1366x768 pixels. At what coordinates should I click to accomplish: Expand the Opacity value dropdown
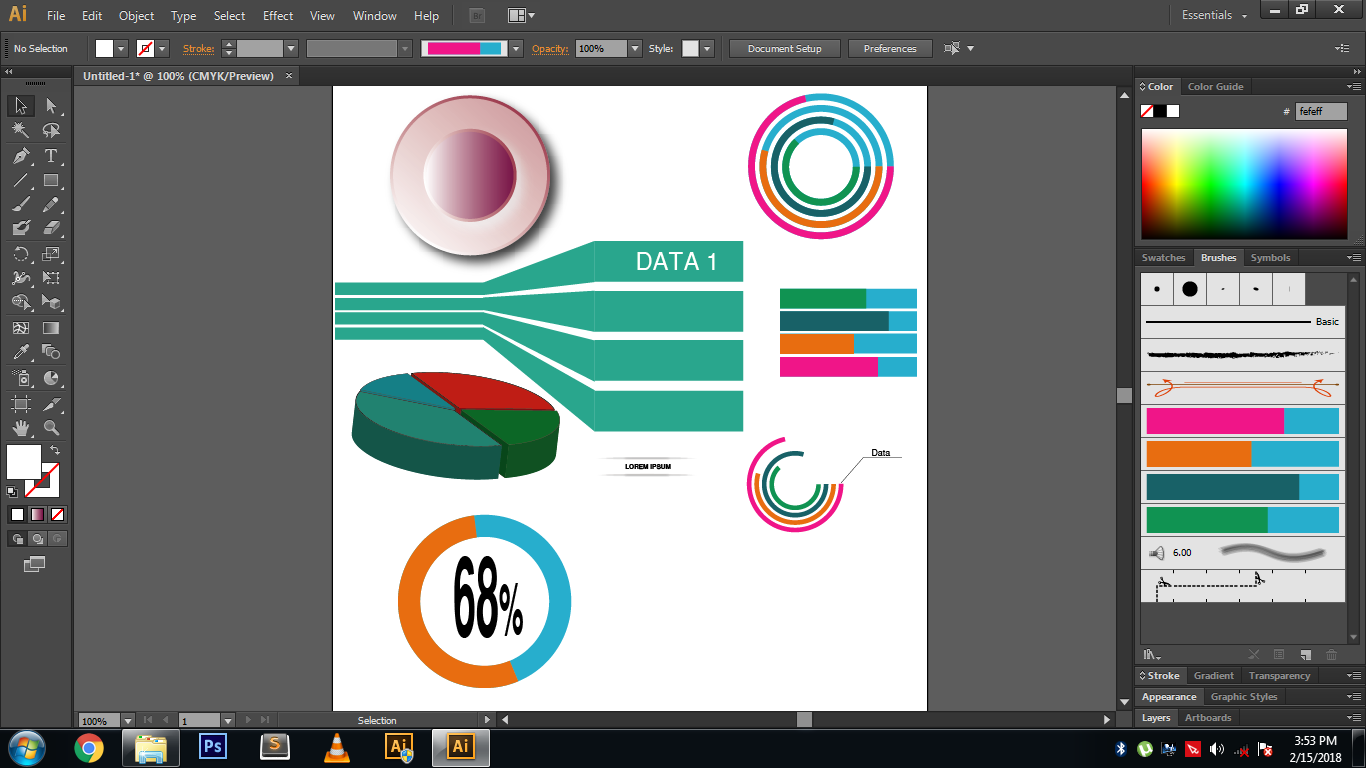(635, 48)
